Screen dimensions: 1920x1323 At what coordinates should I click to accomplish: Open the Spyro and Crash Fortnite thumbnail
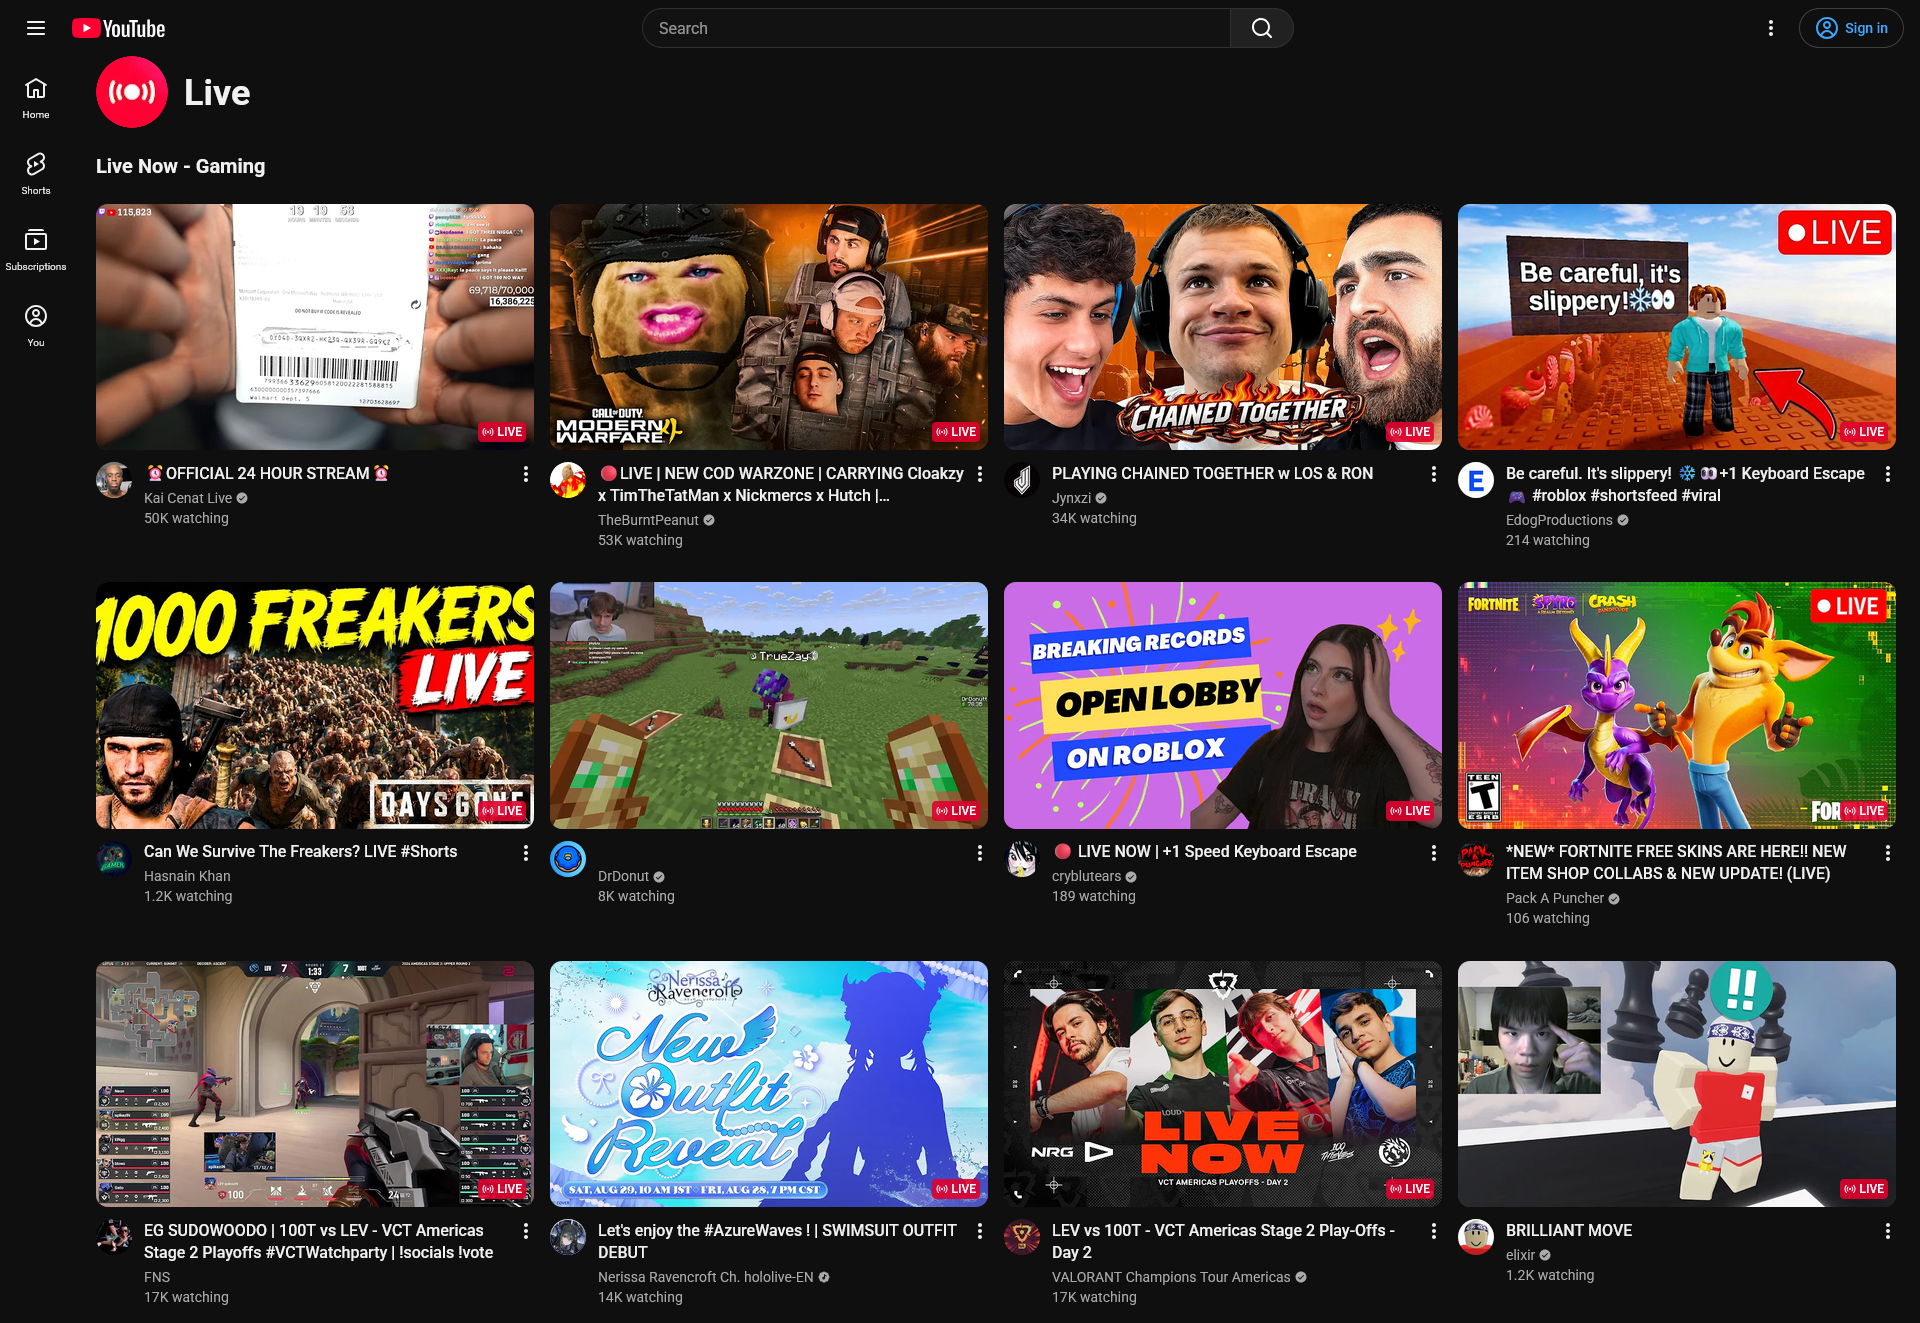tap(1677, 705)
